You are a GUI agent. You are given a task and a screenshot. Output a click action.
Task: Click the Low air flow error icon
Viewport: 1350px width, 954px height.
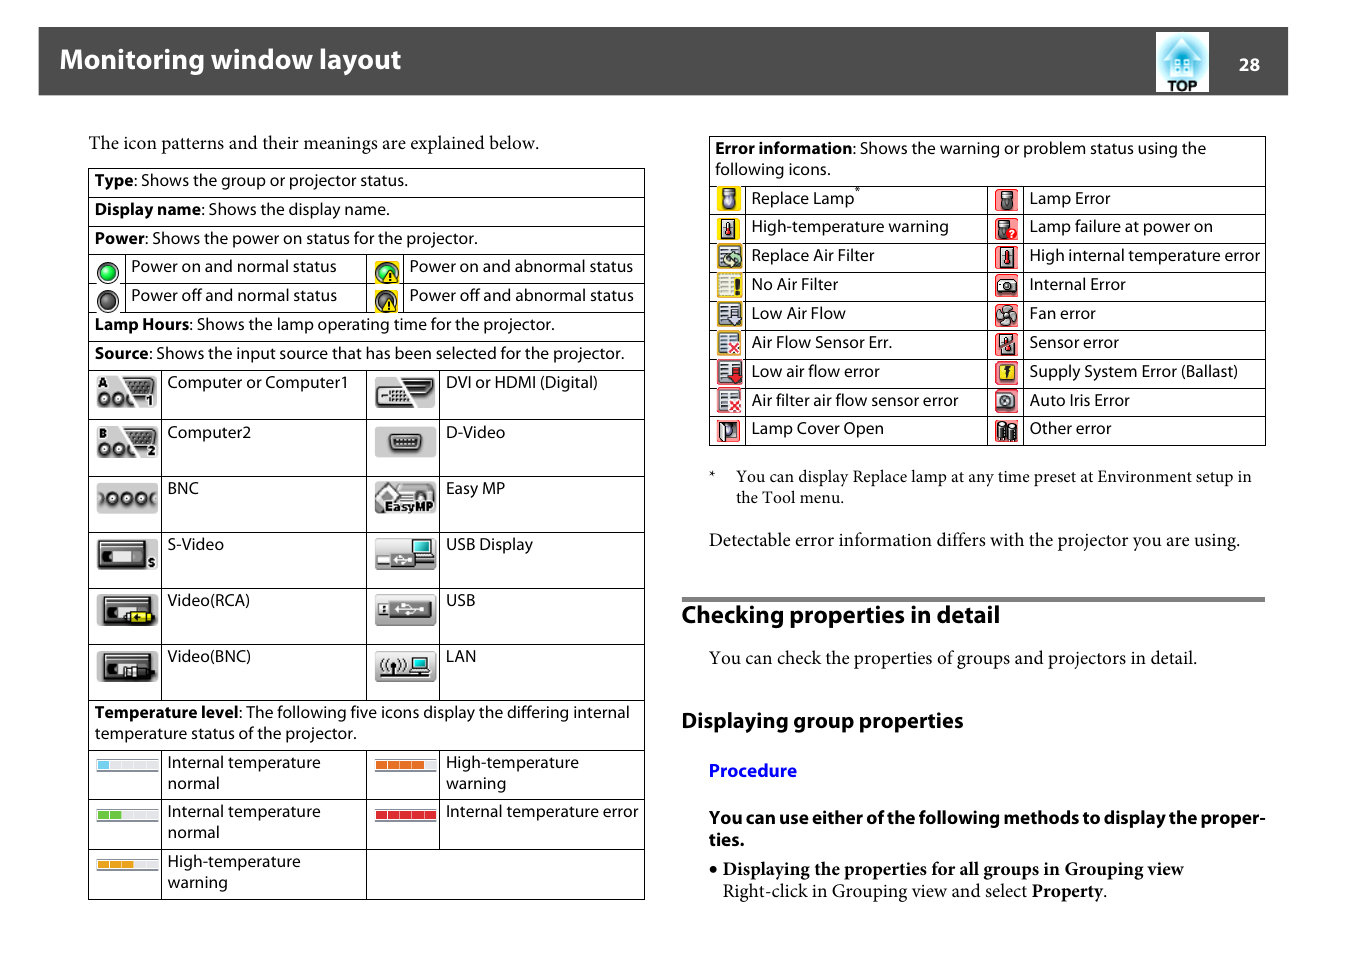point(729,373)
